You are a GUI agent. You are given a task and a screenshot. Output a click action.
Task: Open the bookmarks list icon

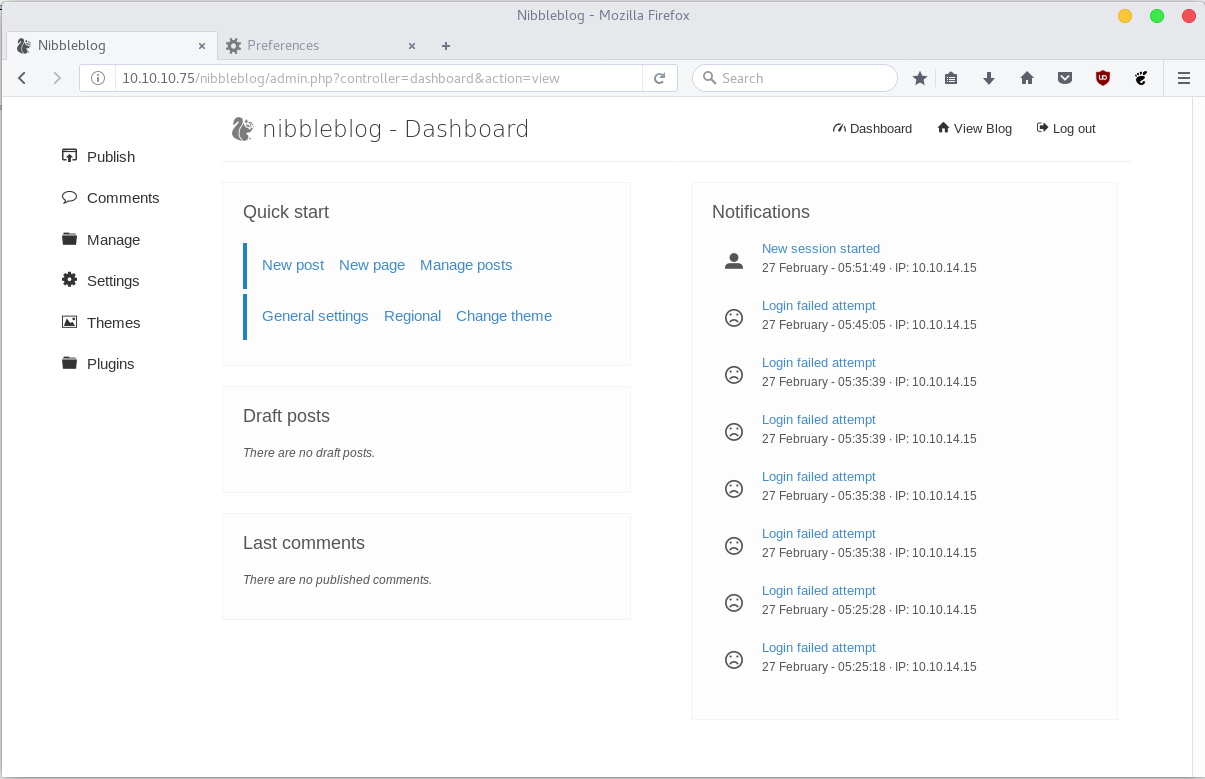coord(951,78)
